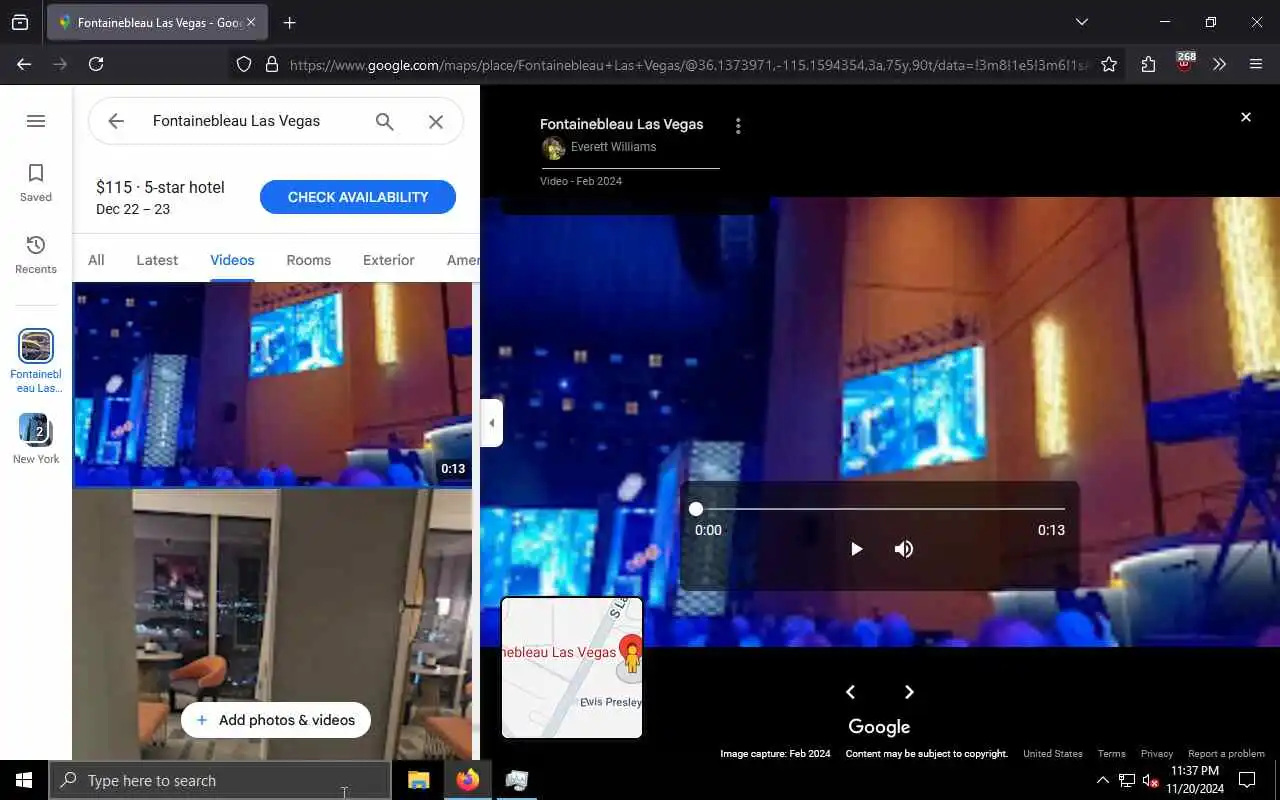Close the video viewer
Viewport: 1280px width, 800px height.
[1246, 117]
